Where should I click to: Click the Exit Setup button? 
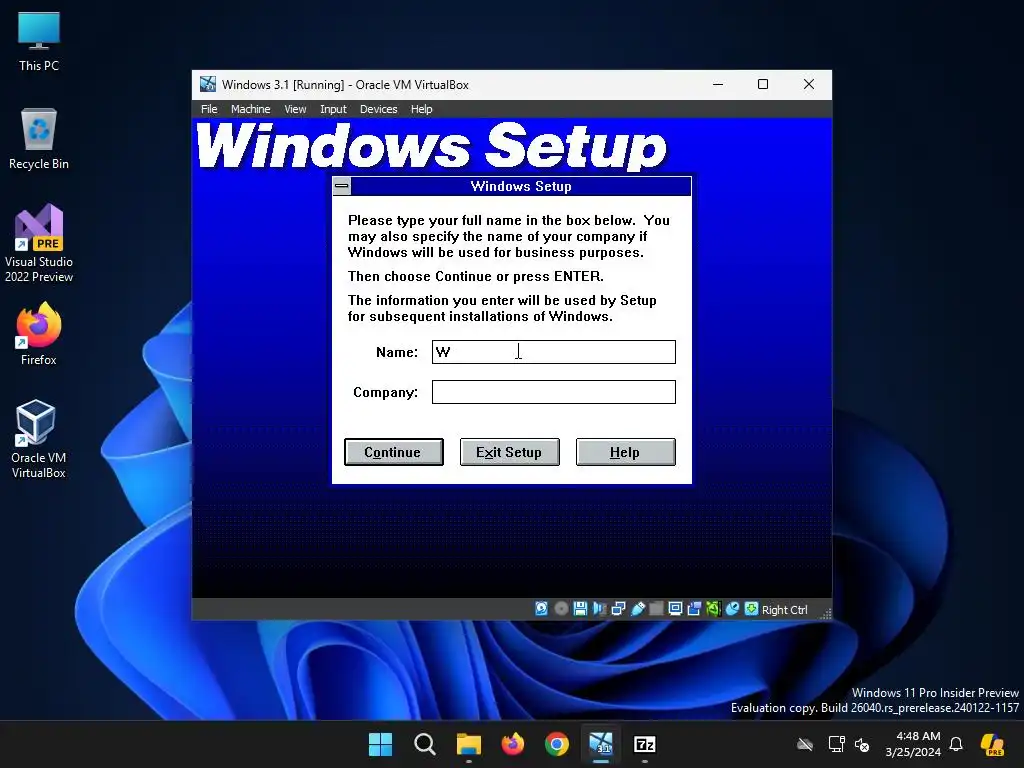pyautogui.click(x=509, y=452)
